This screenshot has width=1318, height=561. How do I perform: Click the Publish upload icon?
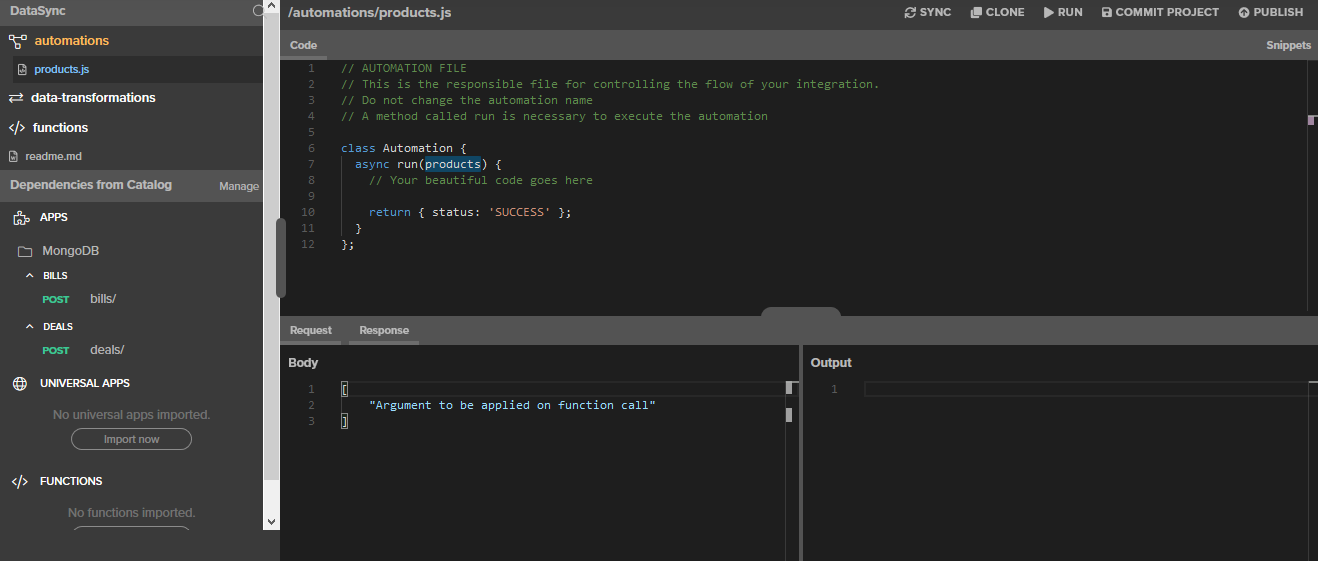click(1244, 13)
